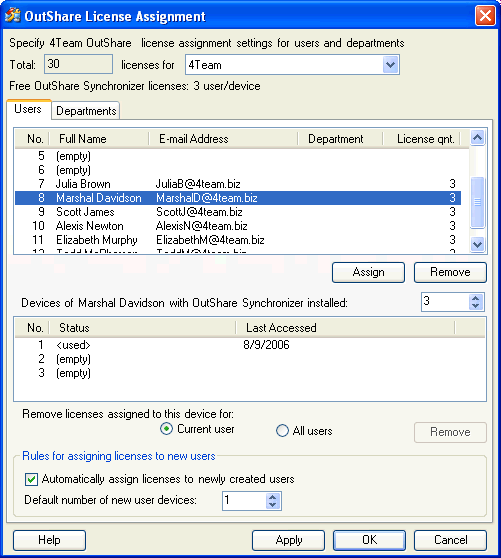Sort users by License qnt. column header
501x558 pixels.
pyautogui.click(x=421, y=139)
